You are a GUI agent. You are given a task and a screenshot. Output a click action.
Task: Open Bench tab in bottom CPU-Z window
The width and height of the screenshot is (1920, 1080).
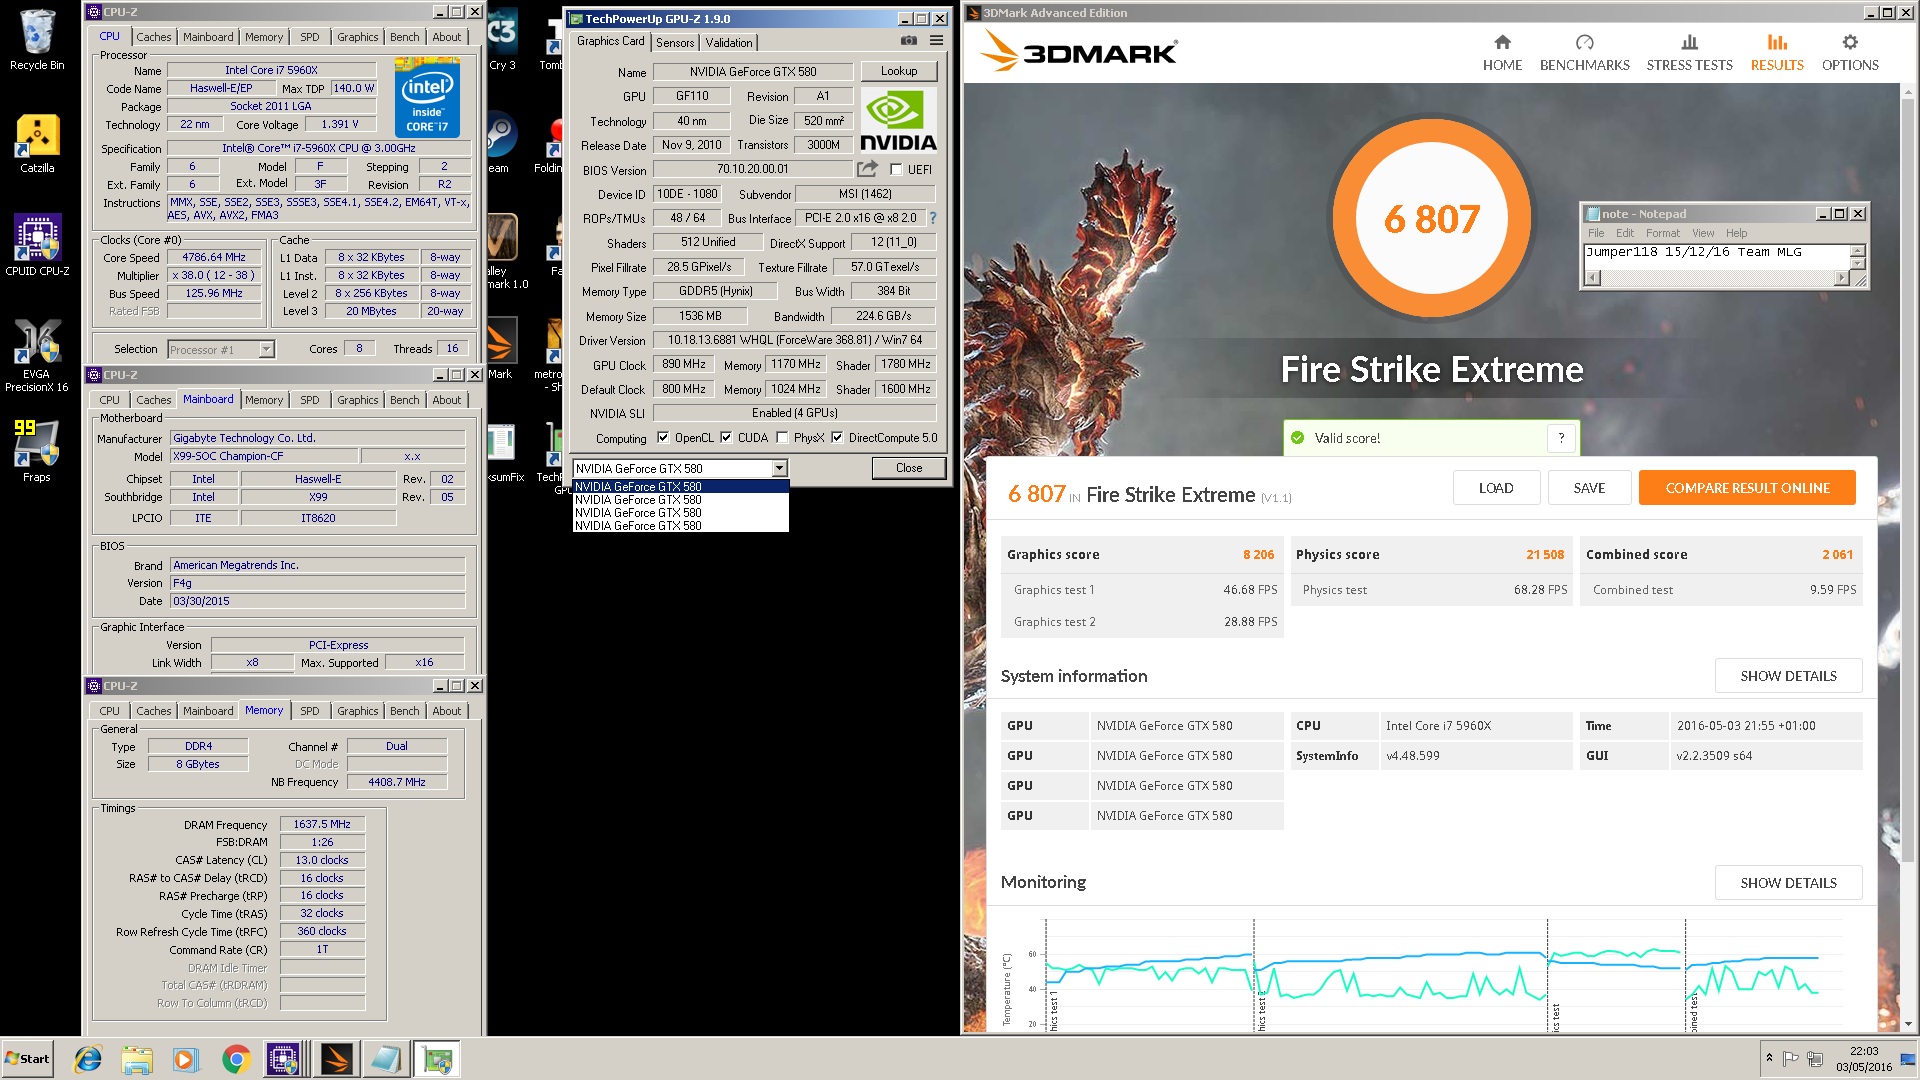tap(405, 711)
